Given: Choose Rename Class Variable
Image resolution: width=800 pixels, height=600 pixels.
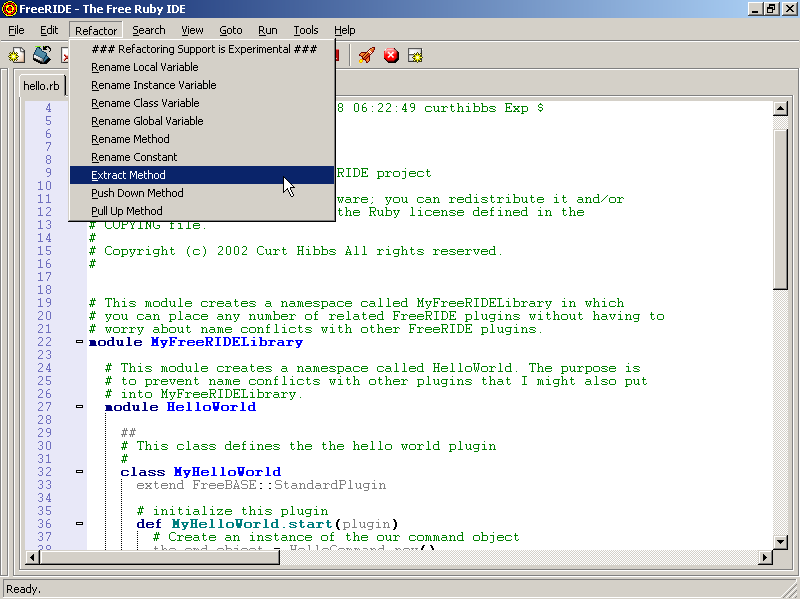Looking at the screenshot, I should pyautogui.click(x=202, y=103).
